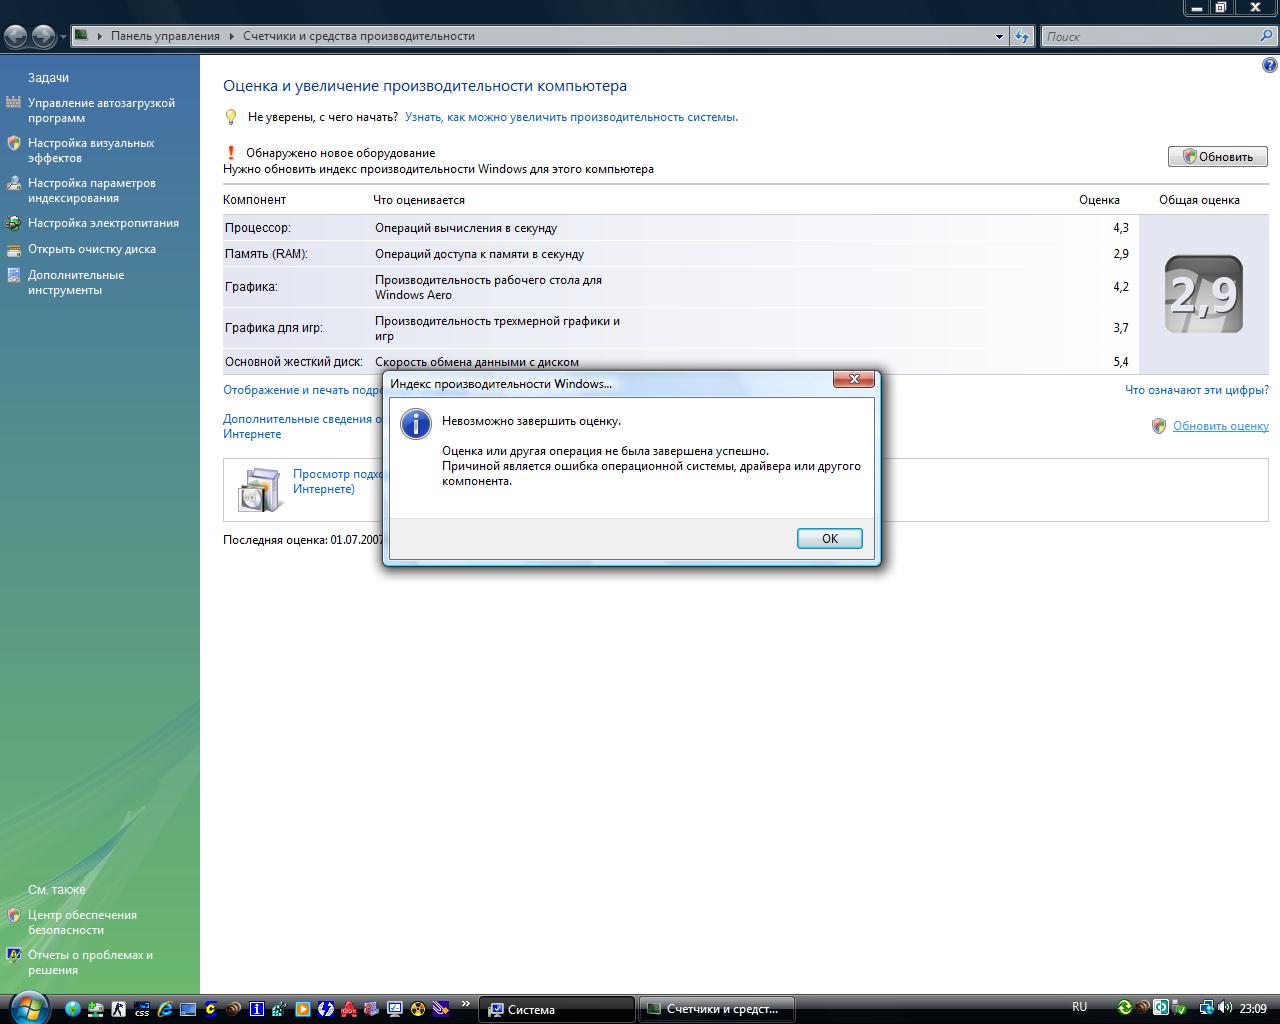Click 'Невозможно завершить оценку.' dialog text
Image resolution: width=1280 pixels, height=1024 pixels.
[532, 421]
